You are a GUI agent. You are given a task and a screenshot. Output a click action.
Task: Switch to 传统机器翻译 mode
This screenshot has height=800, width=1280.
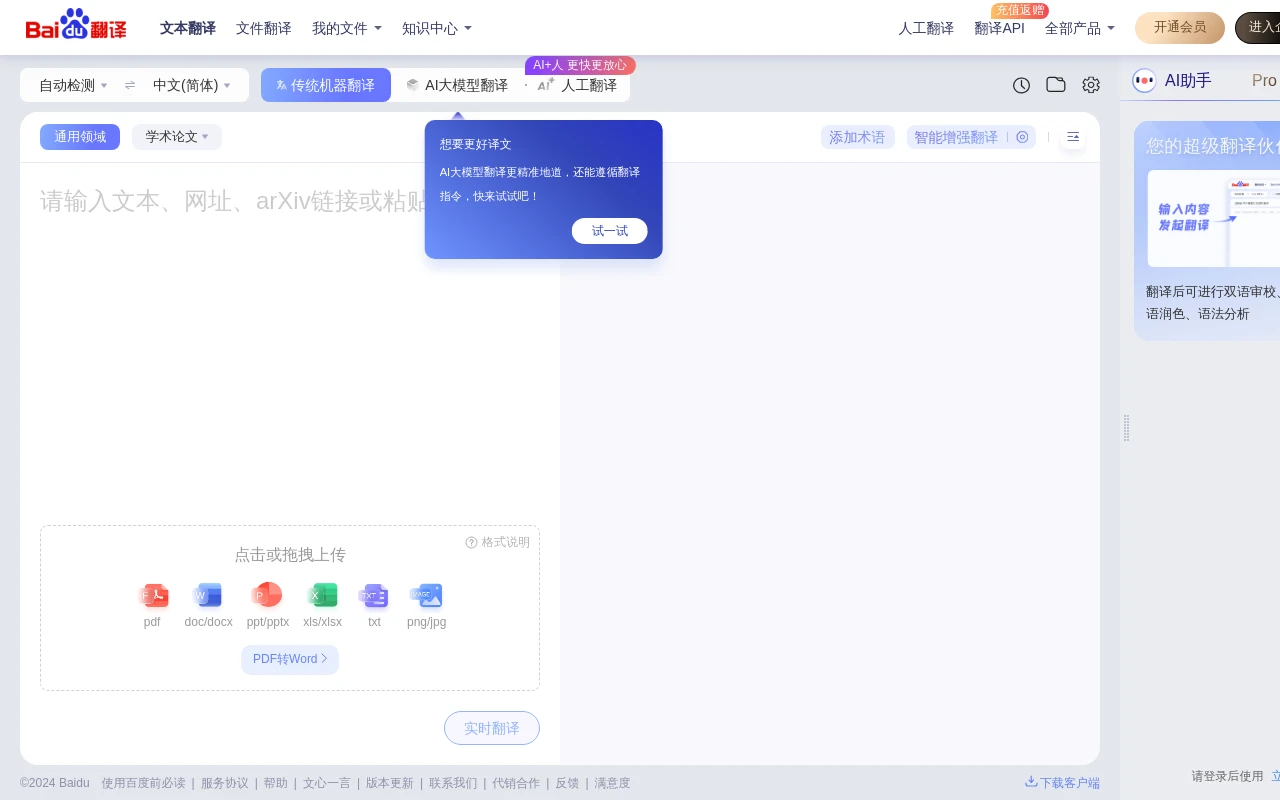326,85
